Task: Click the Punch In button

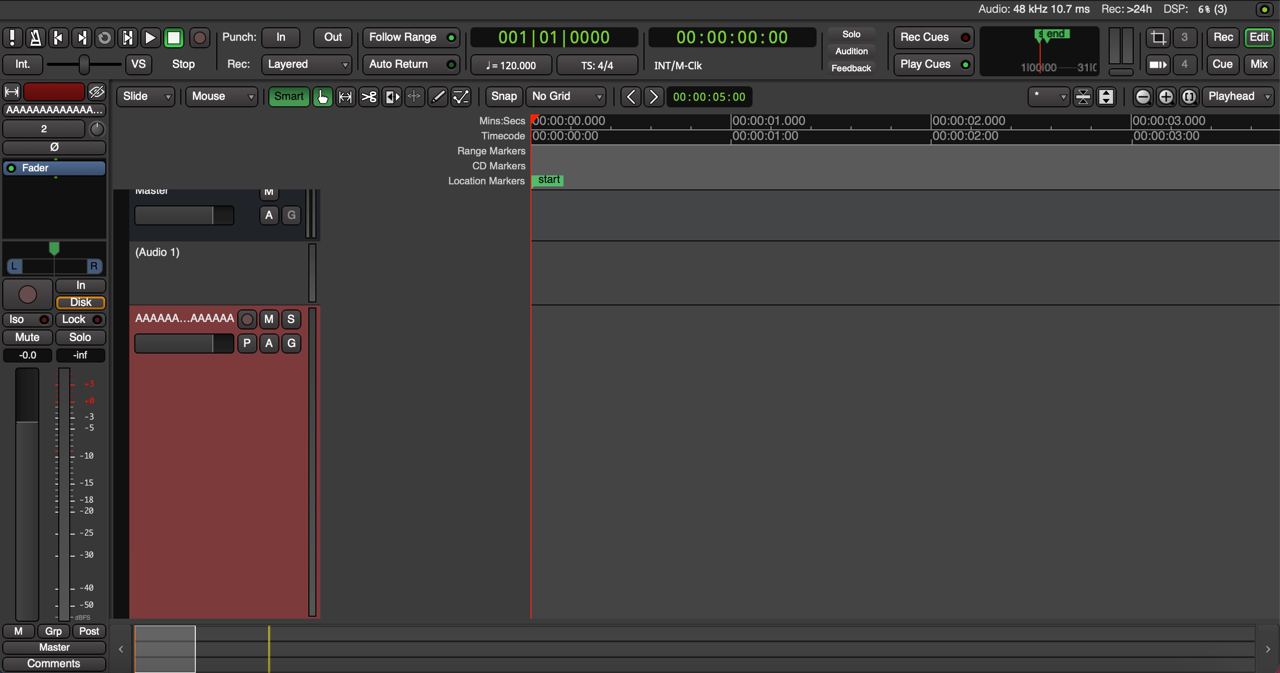Action: tap(281, 37)
